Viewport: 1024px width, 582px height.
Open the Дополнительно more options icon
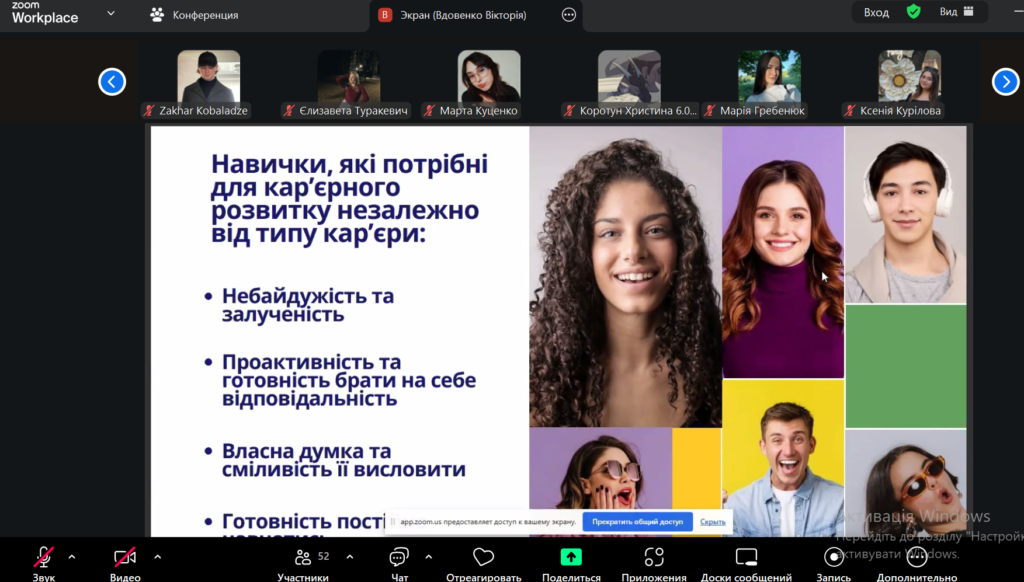pyautogui.click(x=916, y=557)
